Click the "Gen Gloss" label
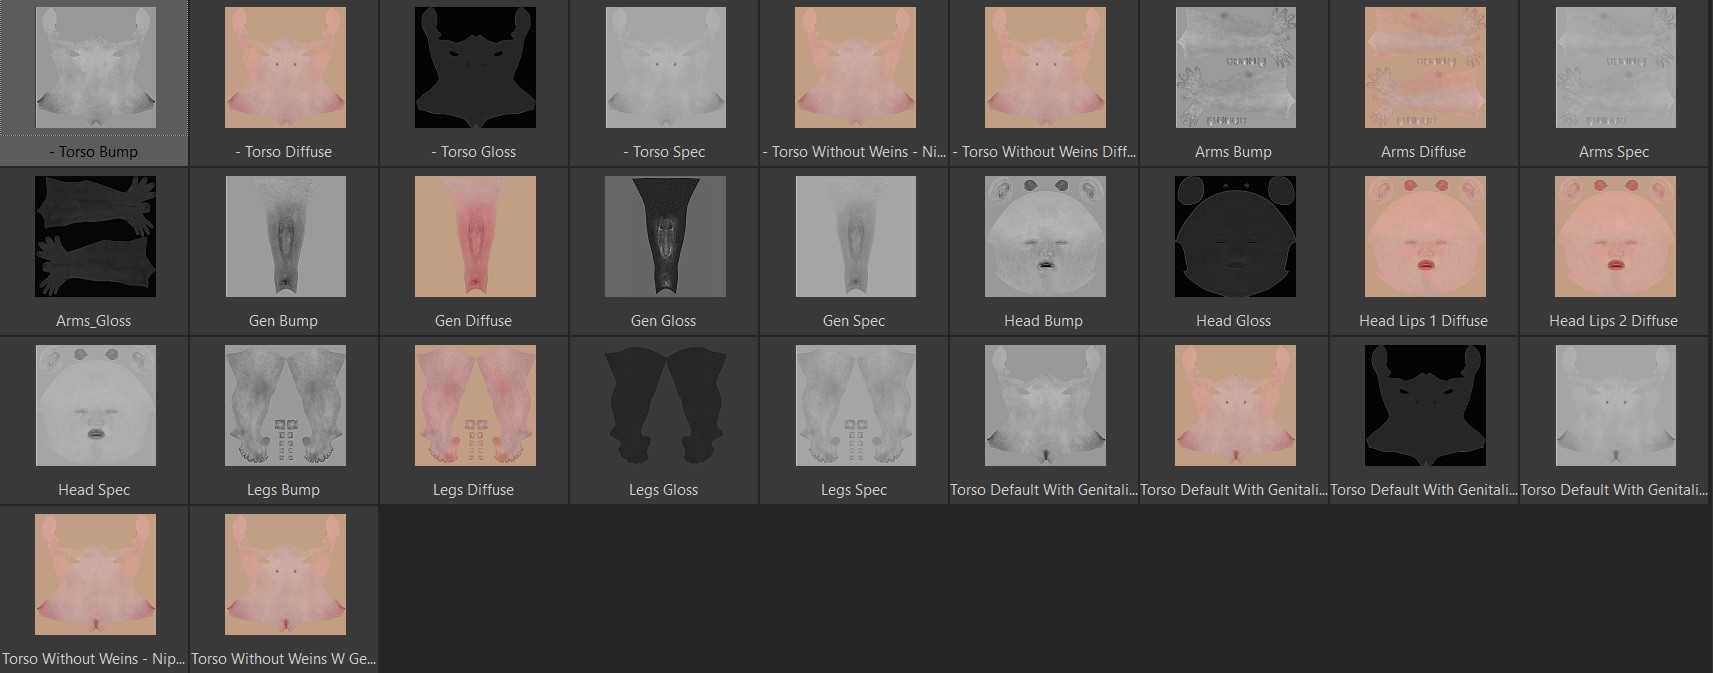Screen dimensions: 1713x673 click(663, 321)
